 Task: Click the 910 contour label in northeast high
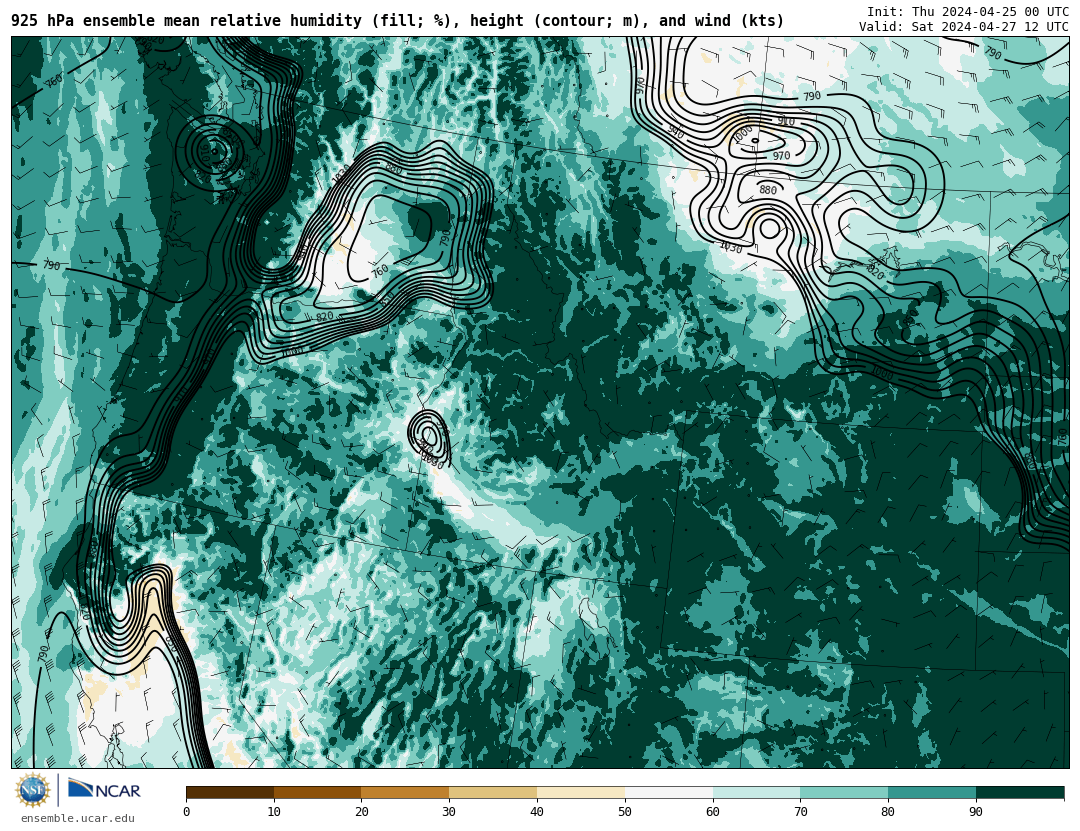(x=786, y=121)
